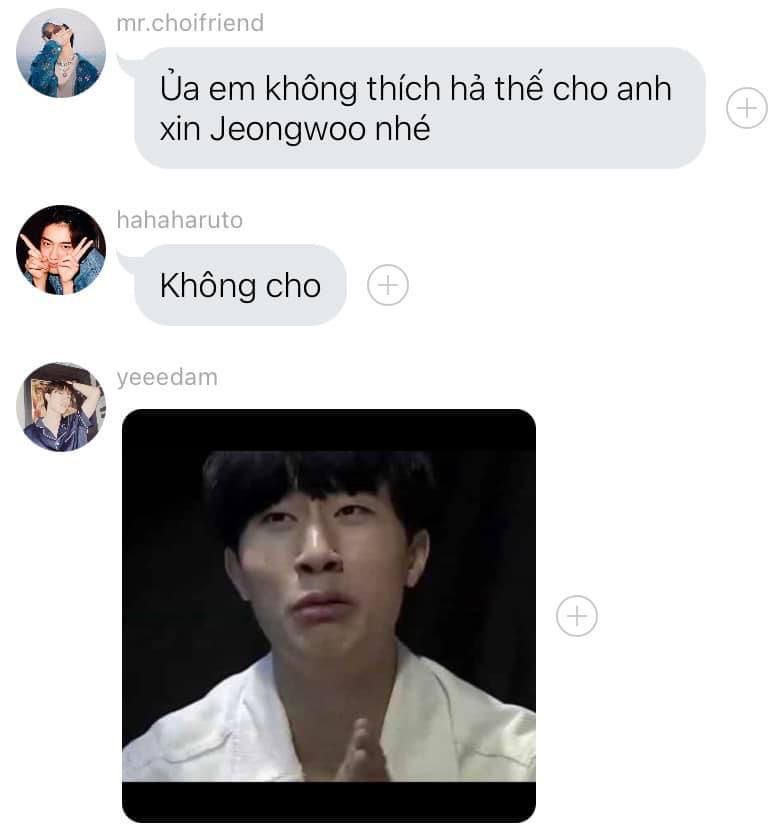Tap the black hair in the meme picture
780x837 pixels.
[320, 478]
